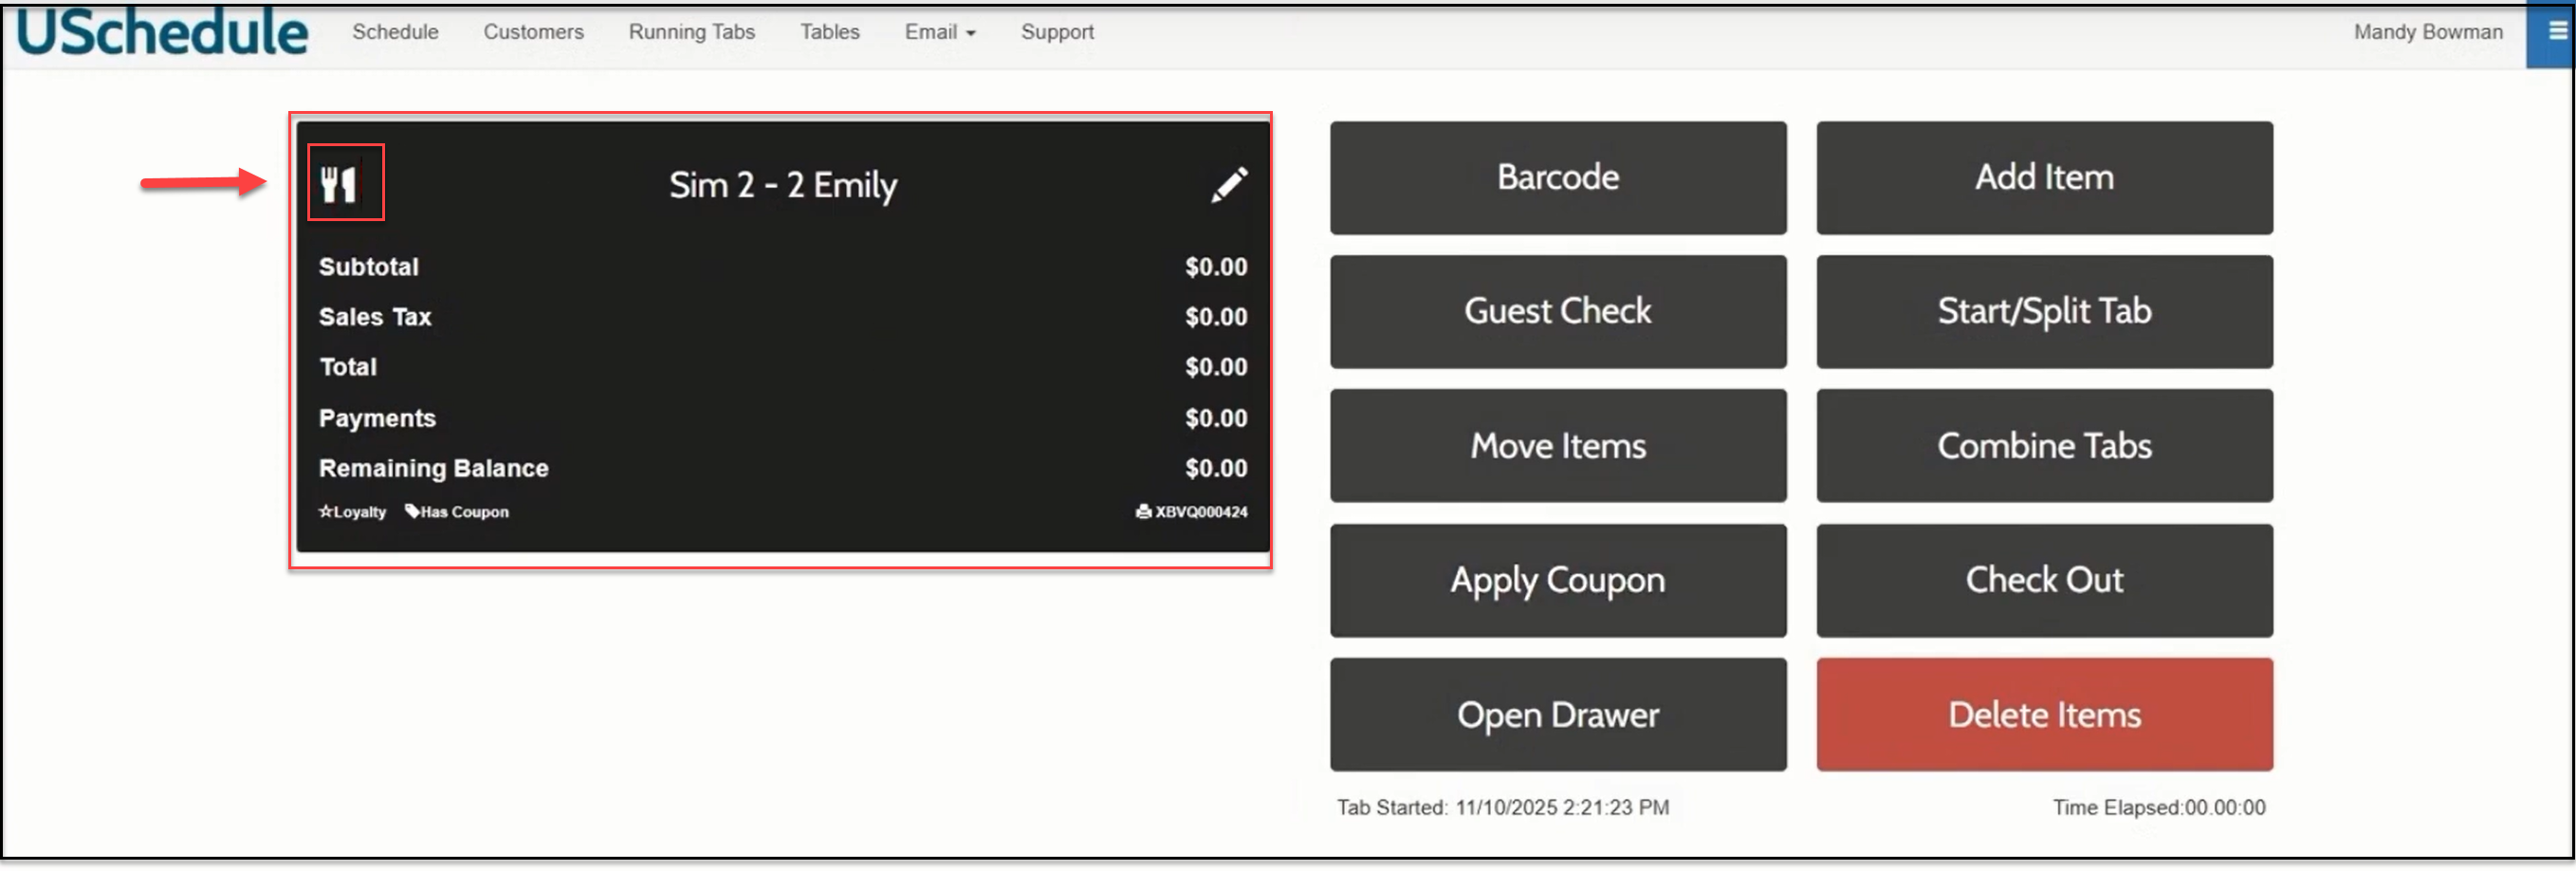Click the Remaining Balance row label
Viewport: 2576px width, 871px height.
pyautogui.click(x=433, y=469)
